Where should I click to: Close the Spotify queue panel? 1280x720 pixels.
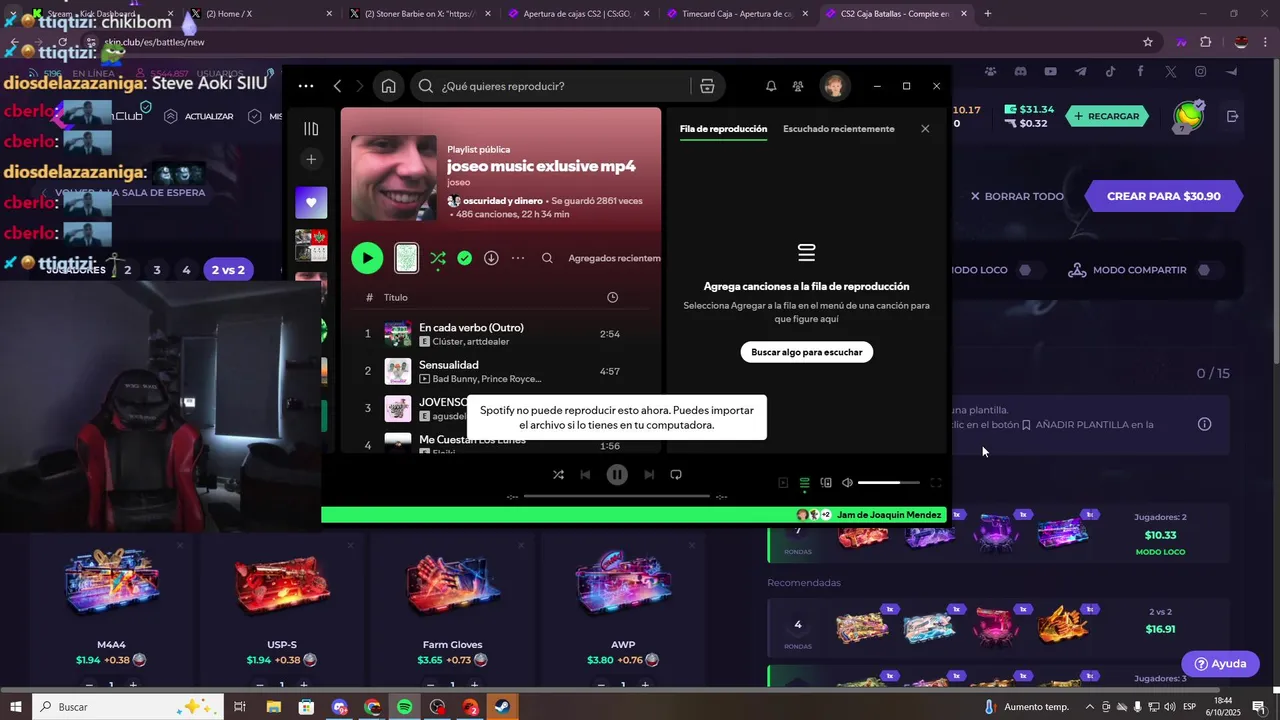click(x=925, y=129)
